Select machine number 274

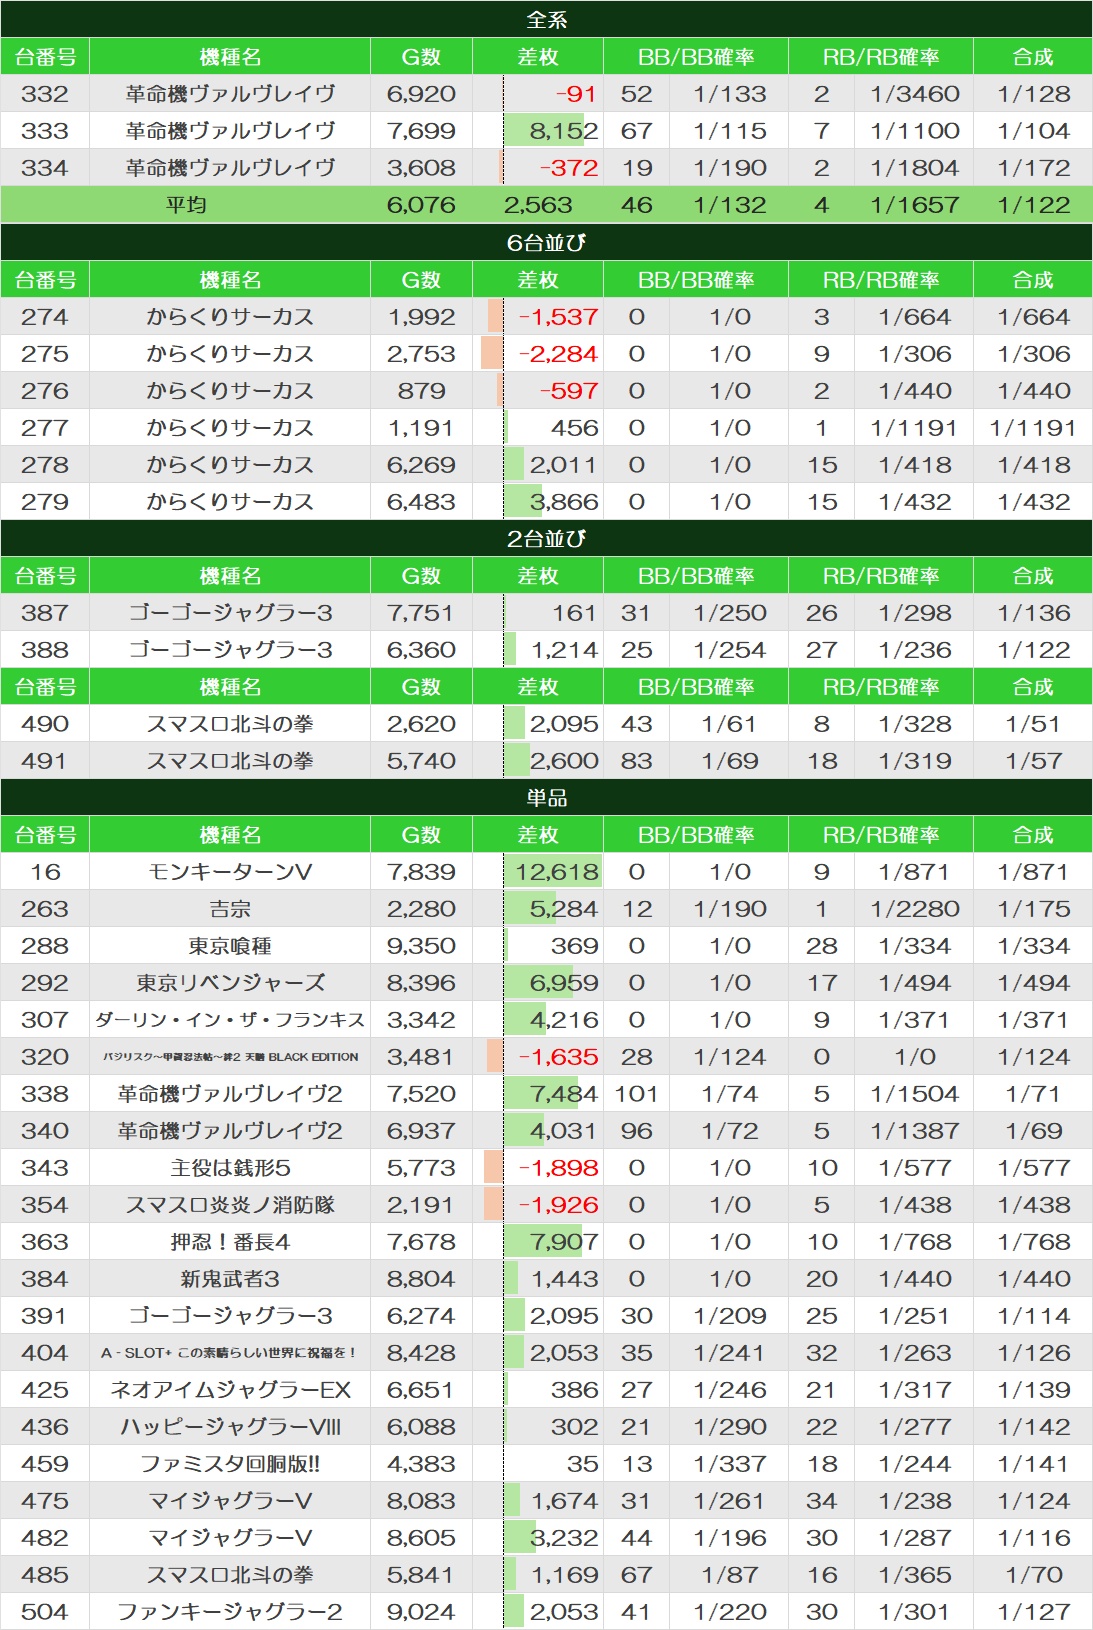(x=45, y=317)
